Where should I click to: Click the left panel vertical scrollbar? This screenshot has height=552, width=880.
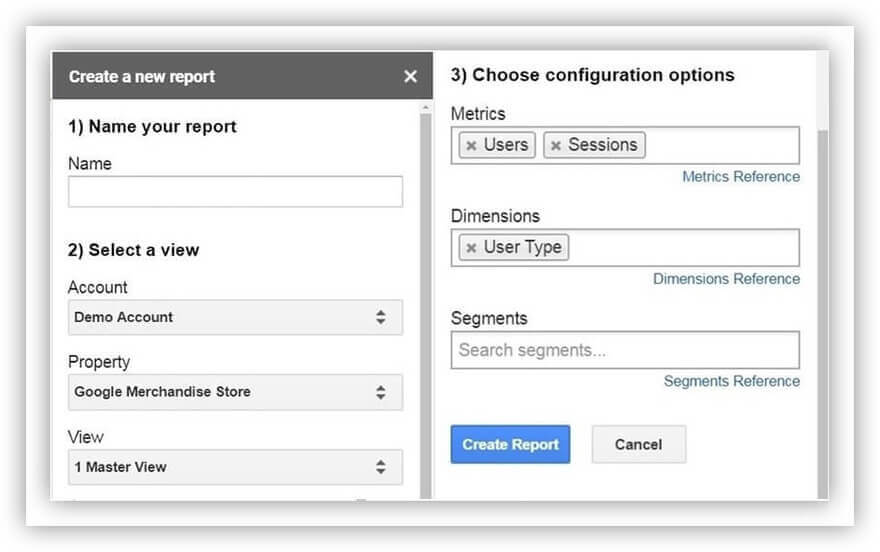pos(426,306)
